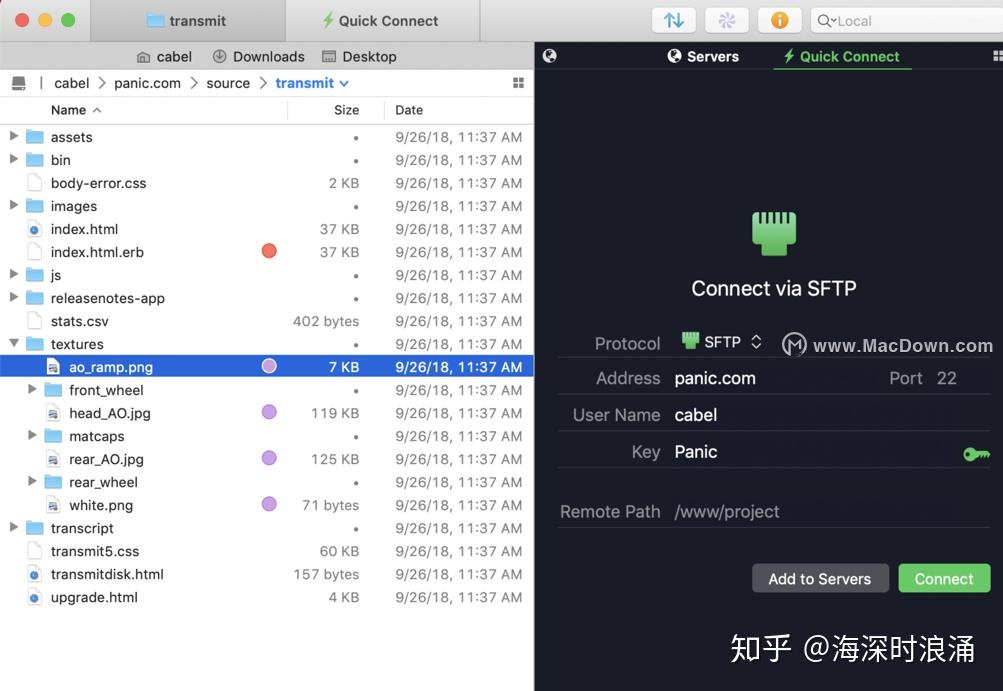Collapse the textures folder
This screenshot has height=691, width=1003.
click(x=14, y=344)
